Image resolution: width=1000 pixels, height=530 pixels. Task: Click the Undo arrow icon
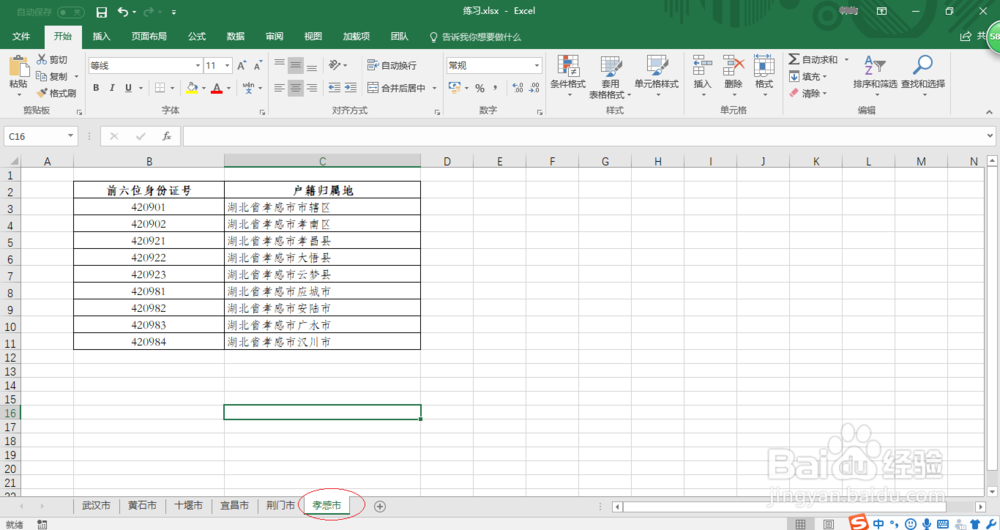click(x=123, y=12)
